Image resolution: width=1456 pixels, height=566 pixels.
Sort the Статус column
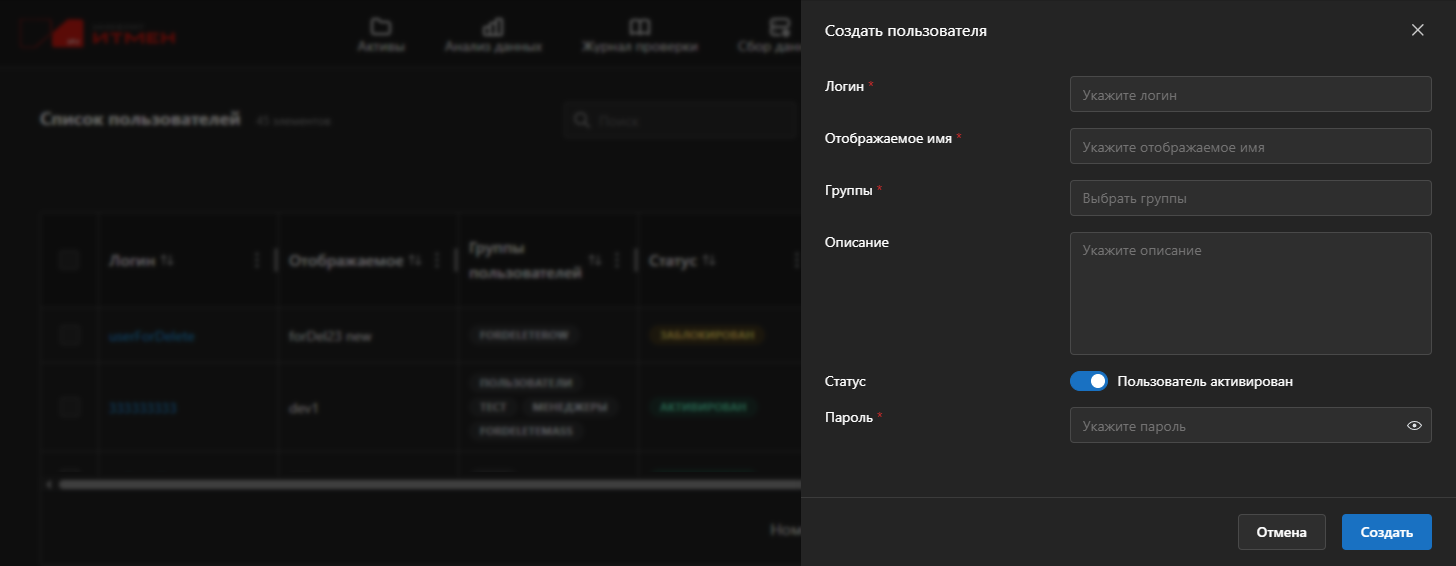[709, 260]
